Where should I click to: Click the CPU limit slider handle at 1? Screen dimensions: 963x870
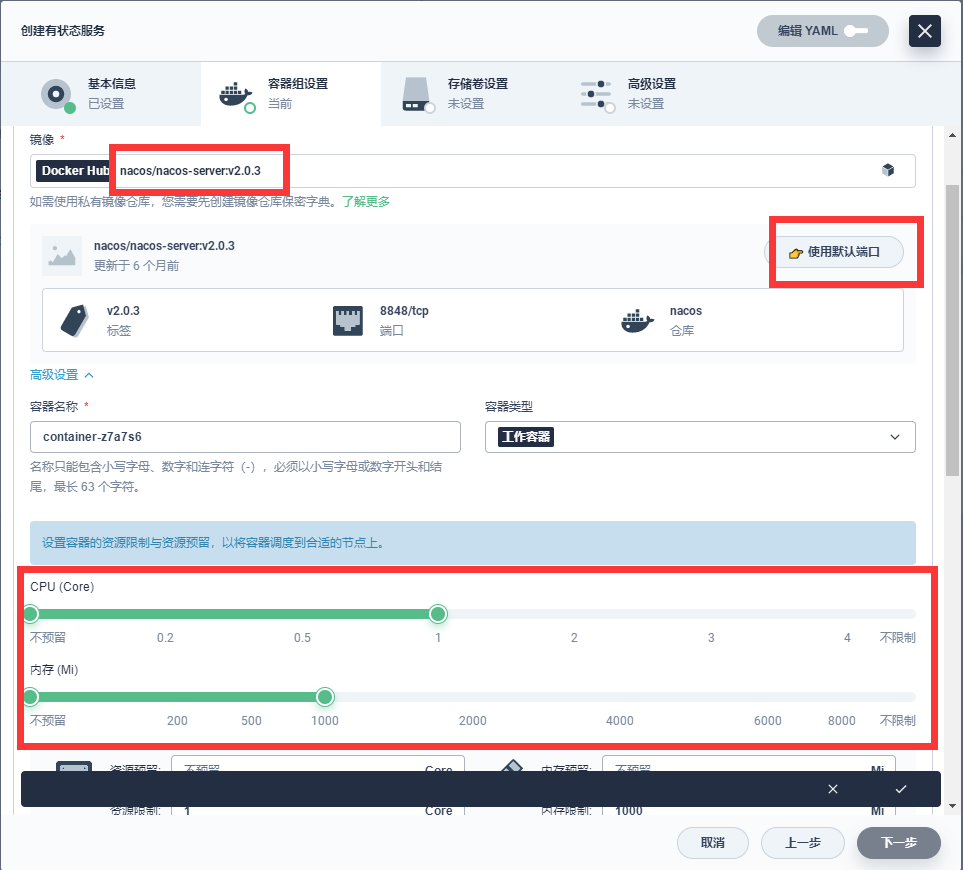pyautogui.click(x=438, y=614)
